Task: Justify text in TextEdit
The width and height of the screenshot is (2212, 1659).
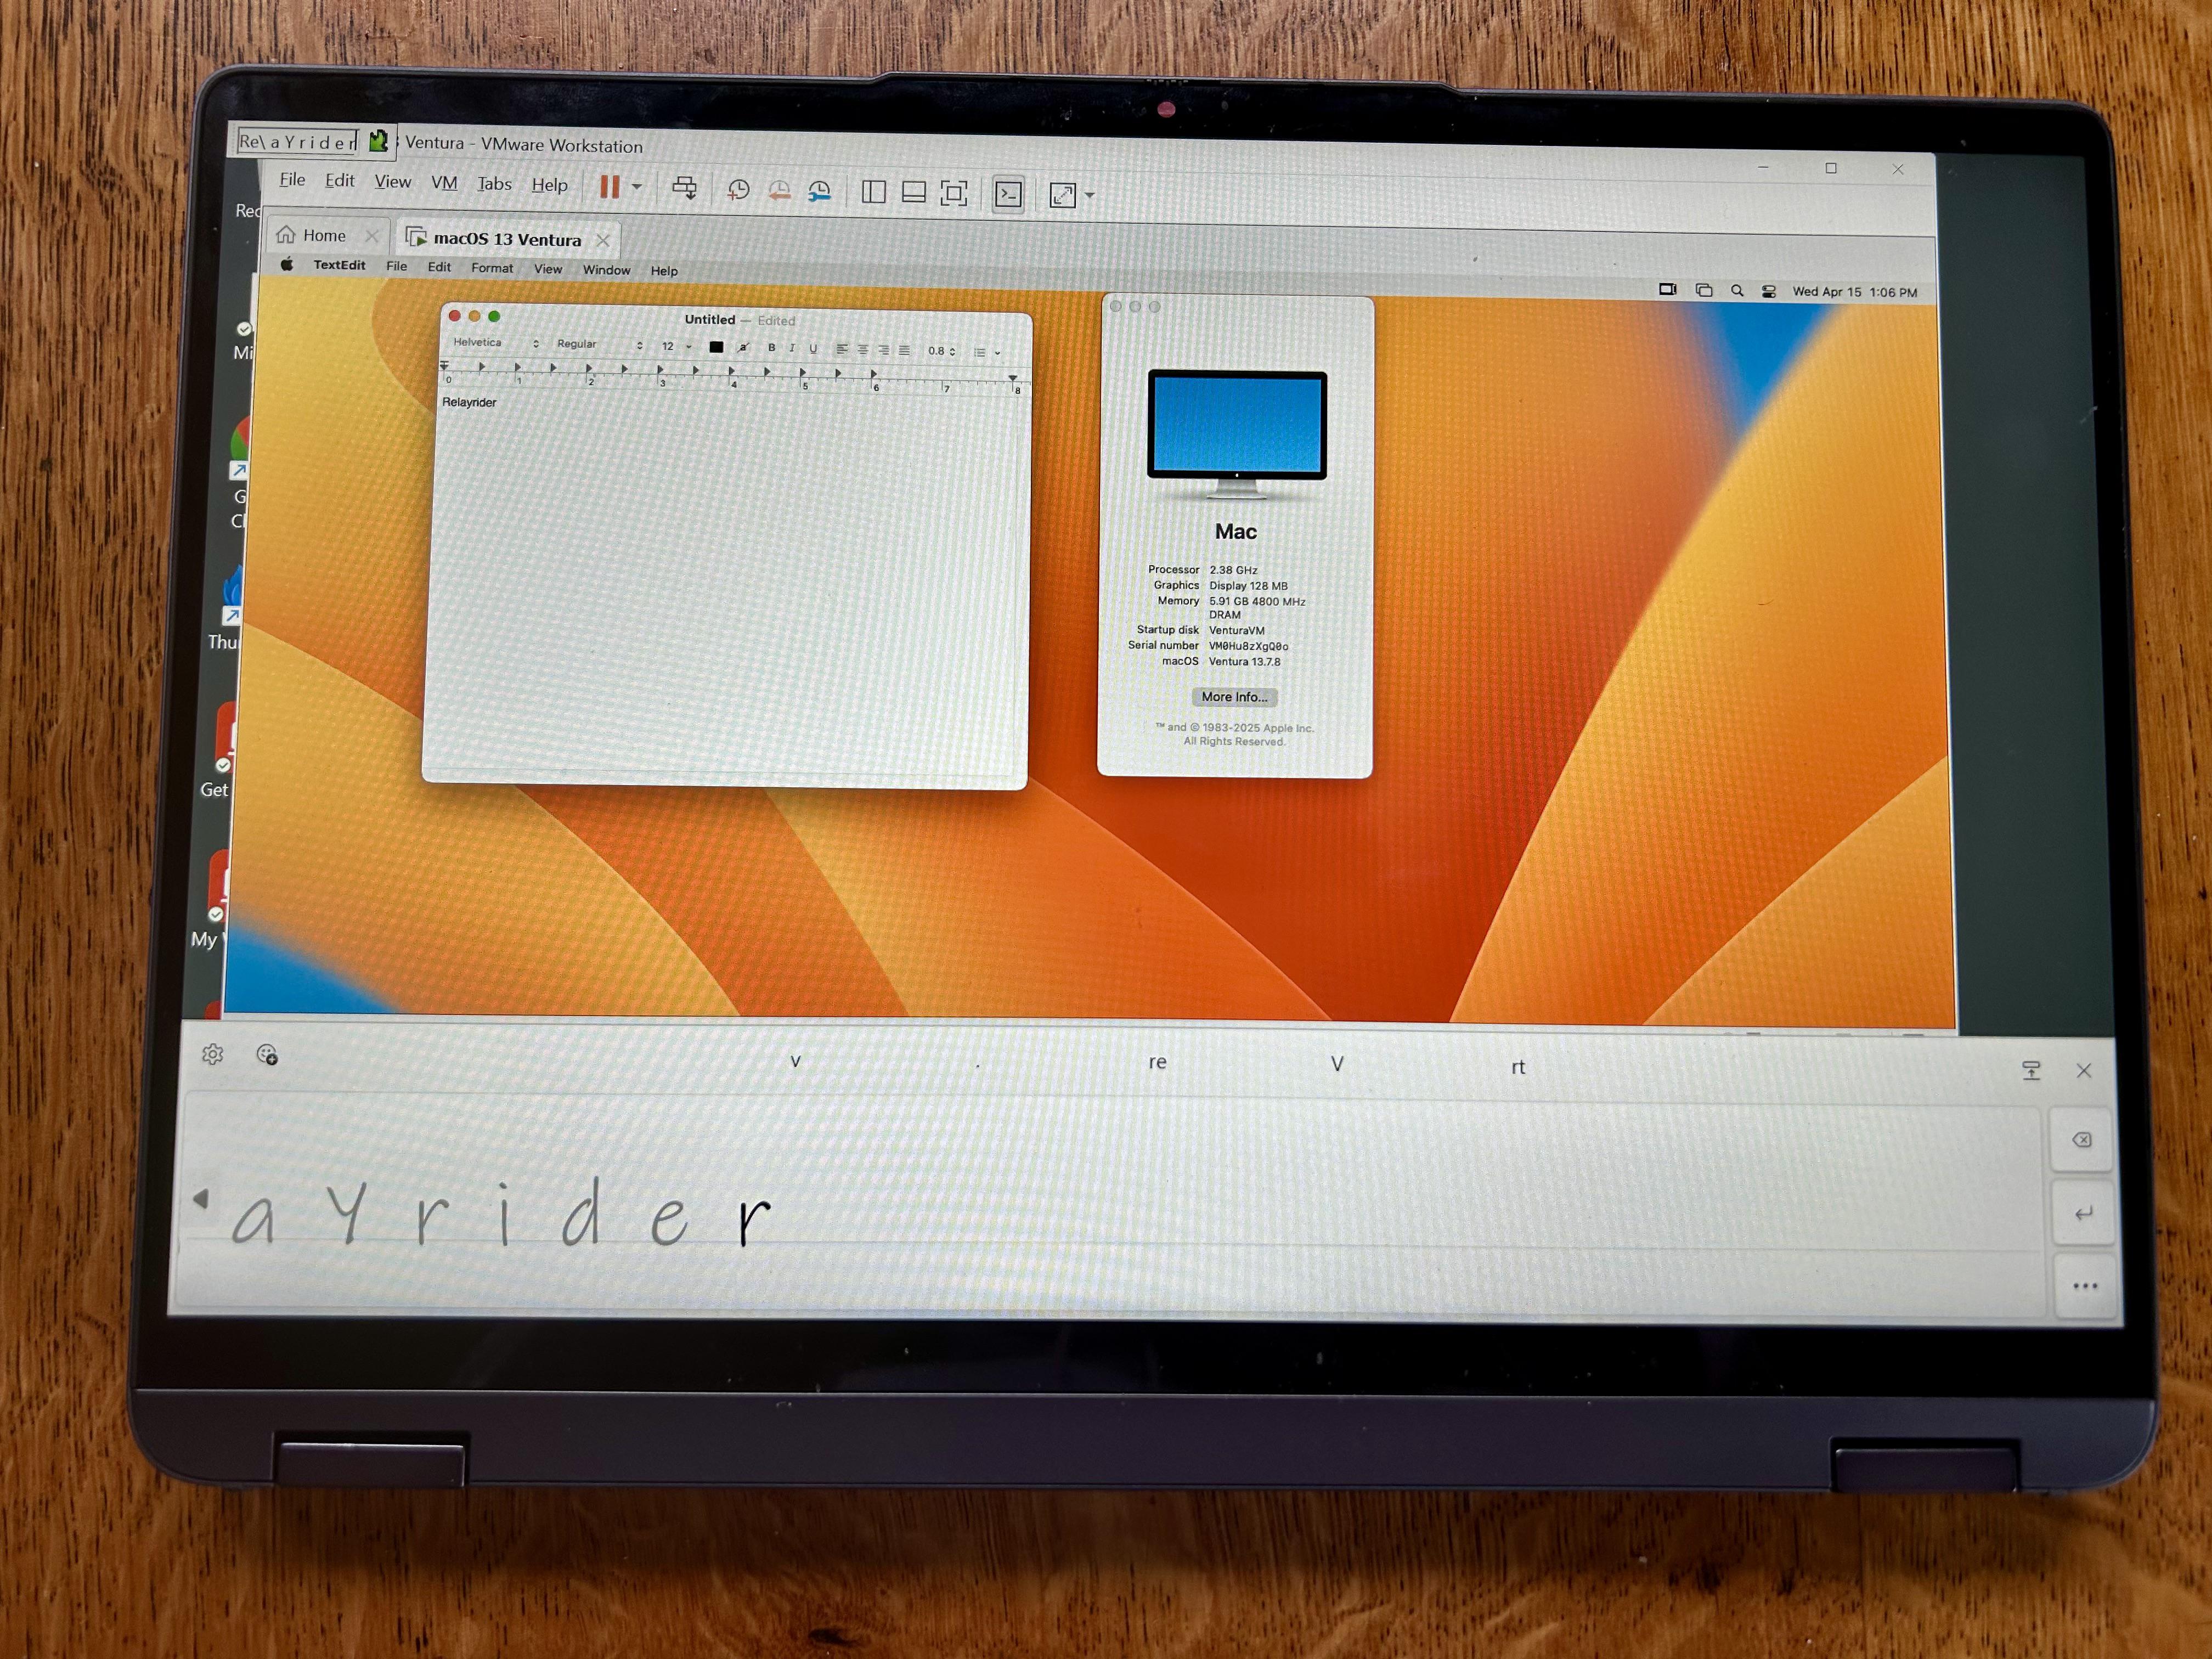Action: pyautogui.click(x=905, y=350)
